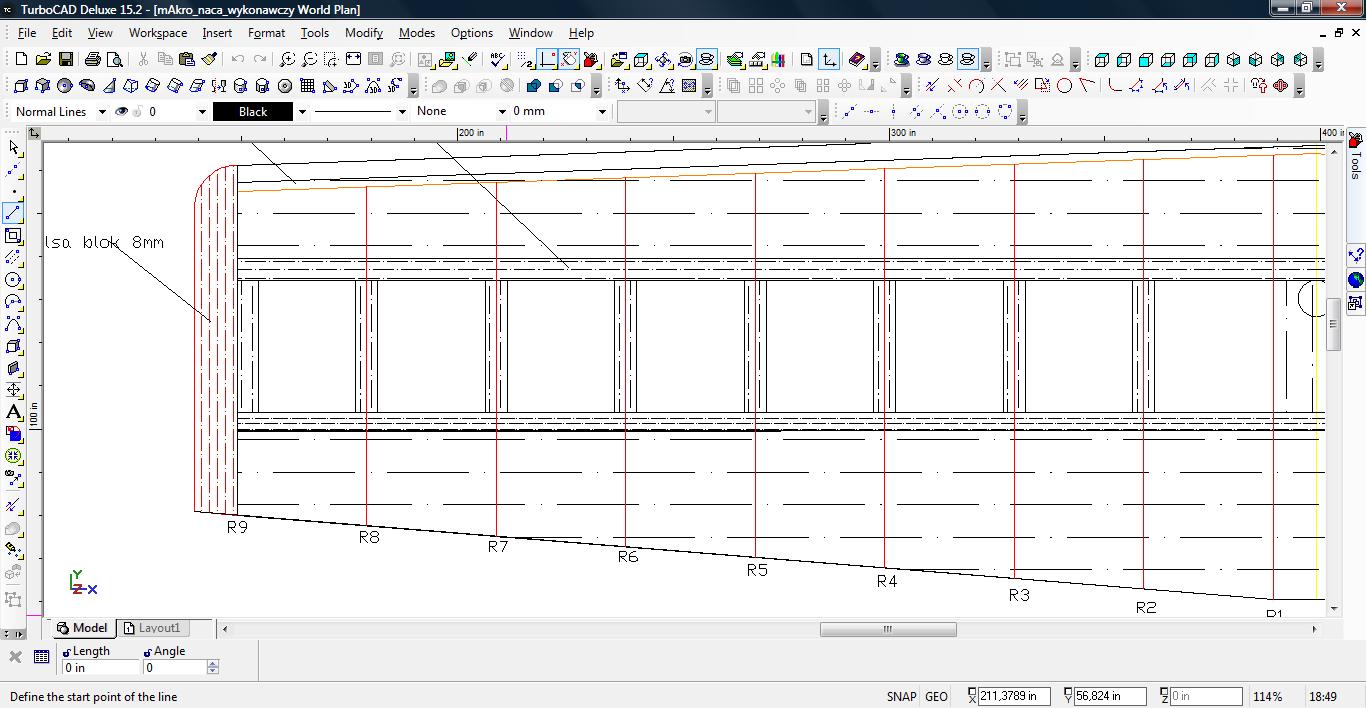The image size is (1367, 708).
Task: Expand the Normal Lines style dropdown
Action: 102,112
